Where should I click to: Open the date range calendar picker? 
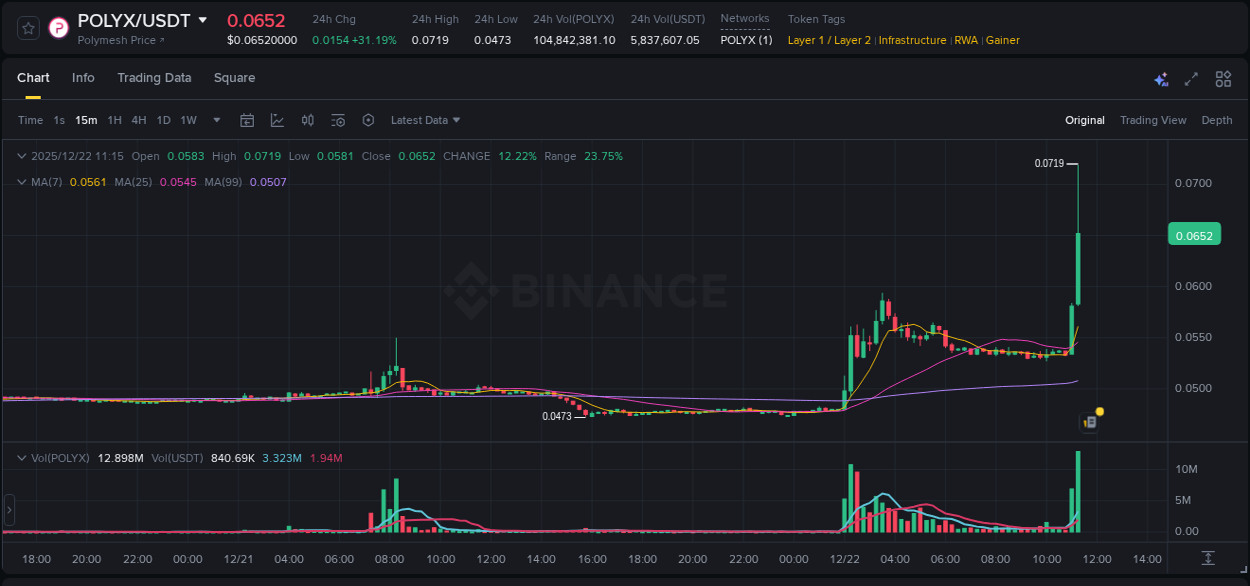247,120
